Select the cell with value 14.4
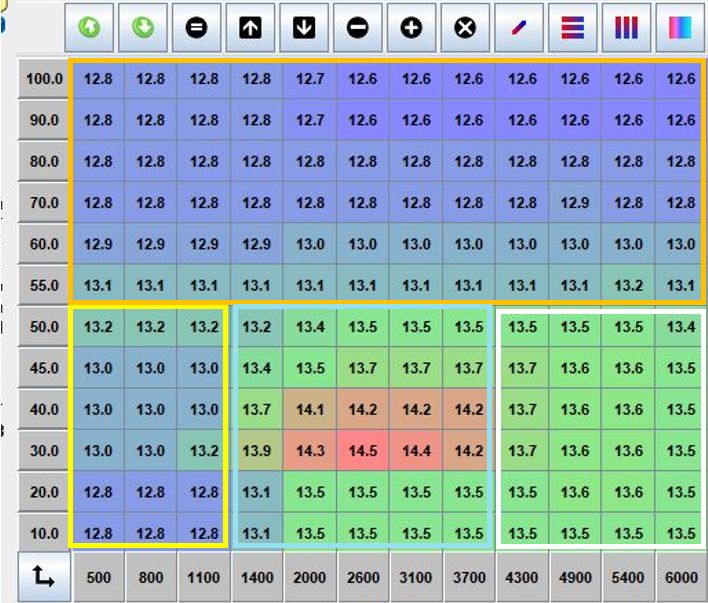708x603 pixels. (x=416, y=450)
